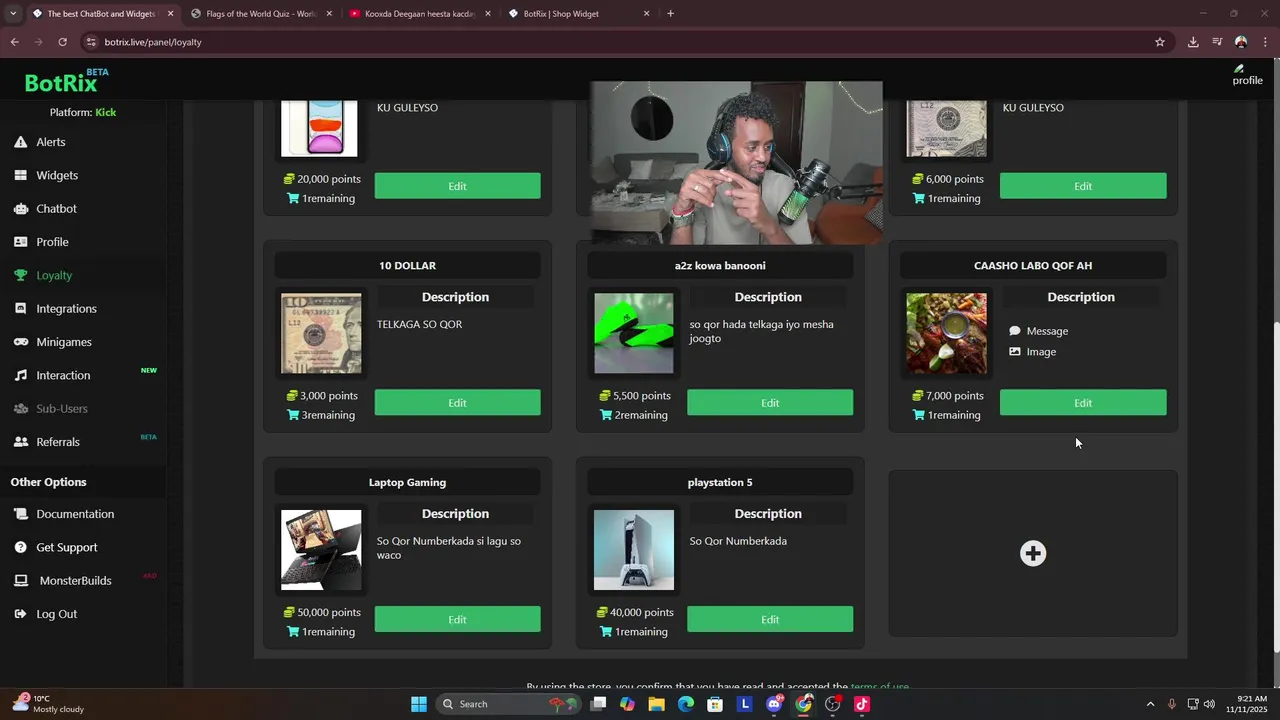Edit the CAASHO LABO QOF AH item
Viewport: 1280px width, 720px height.
point(1083,403)
